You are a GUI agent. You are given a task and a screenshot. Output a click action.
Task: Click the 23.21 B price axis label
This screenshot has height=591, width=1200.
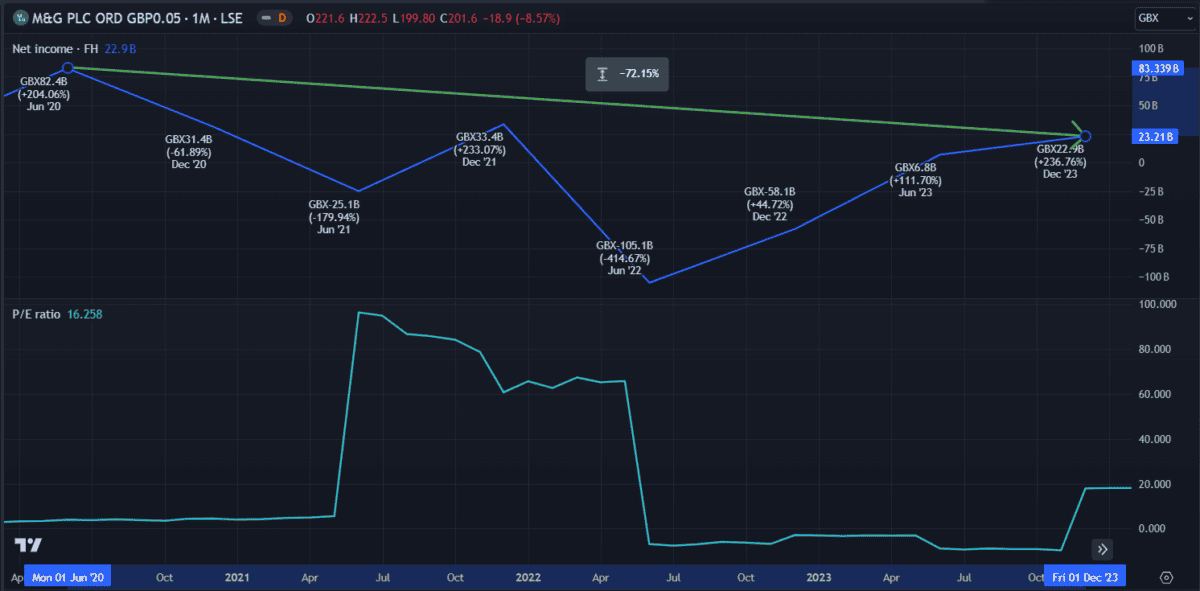pos(1154,136)
